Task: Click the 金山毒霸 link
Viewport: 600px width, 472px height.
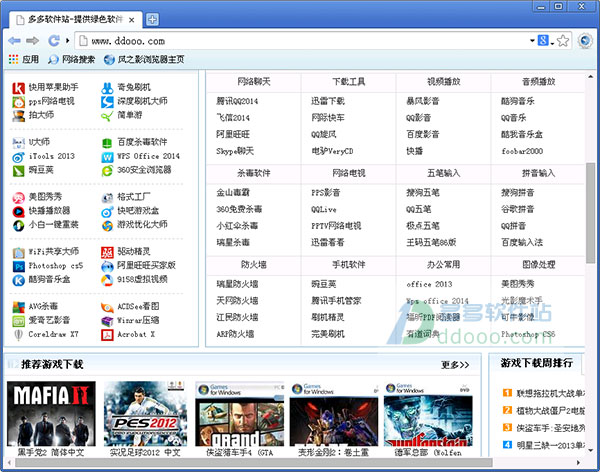Action: tap(233, 193)
